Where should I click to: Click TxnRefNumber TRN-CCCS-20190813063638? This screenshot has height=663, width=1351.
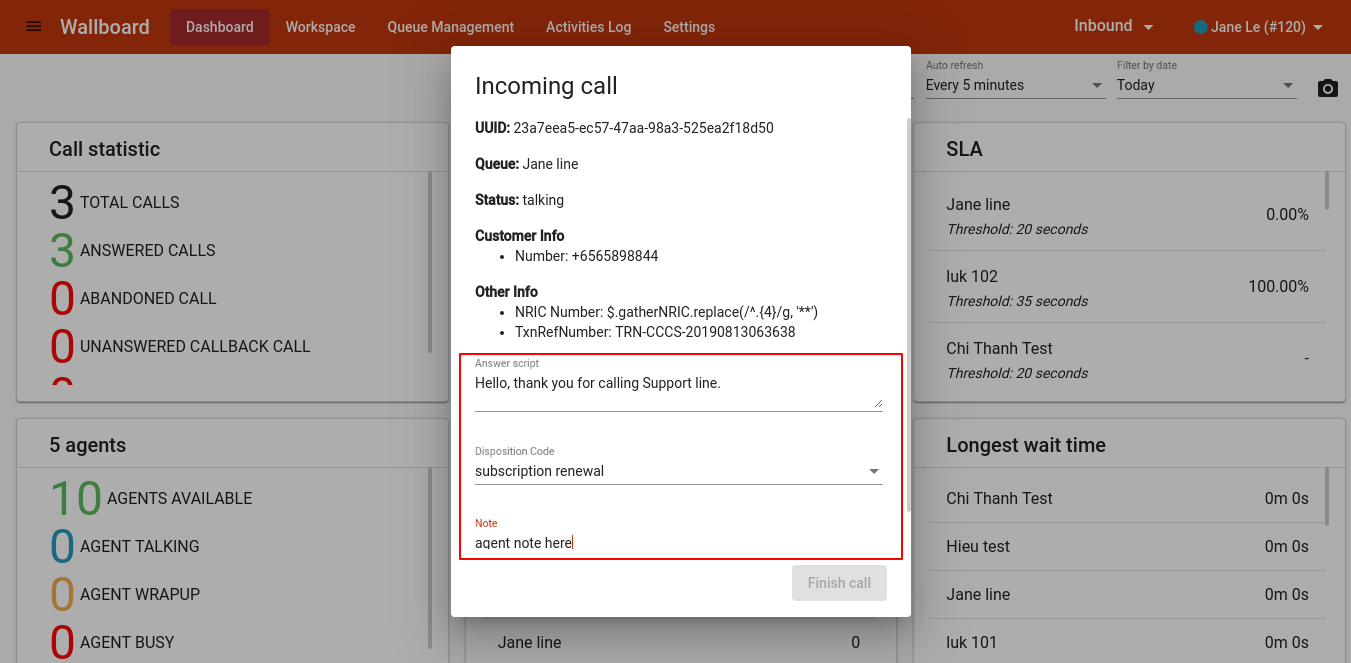(655, 332)
